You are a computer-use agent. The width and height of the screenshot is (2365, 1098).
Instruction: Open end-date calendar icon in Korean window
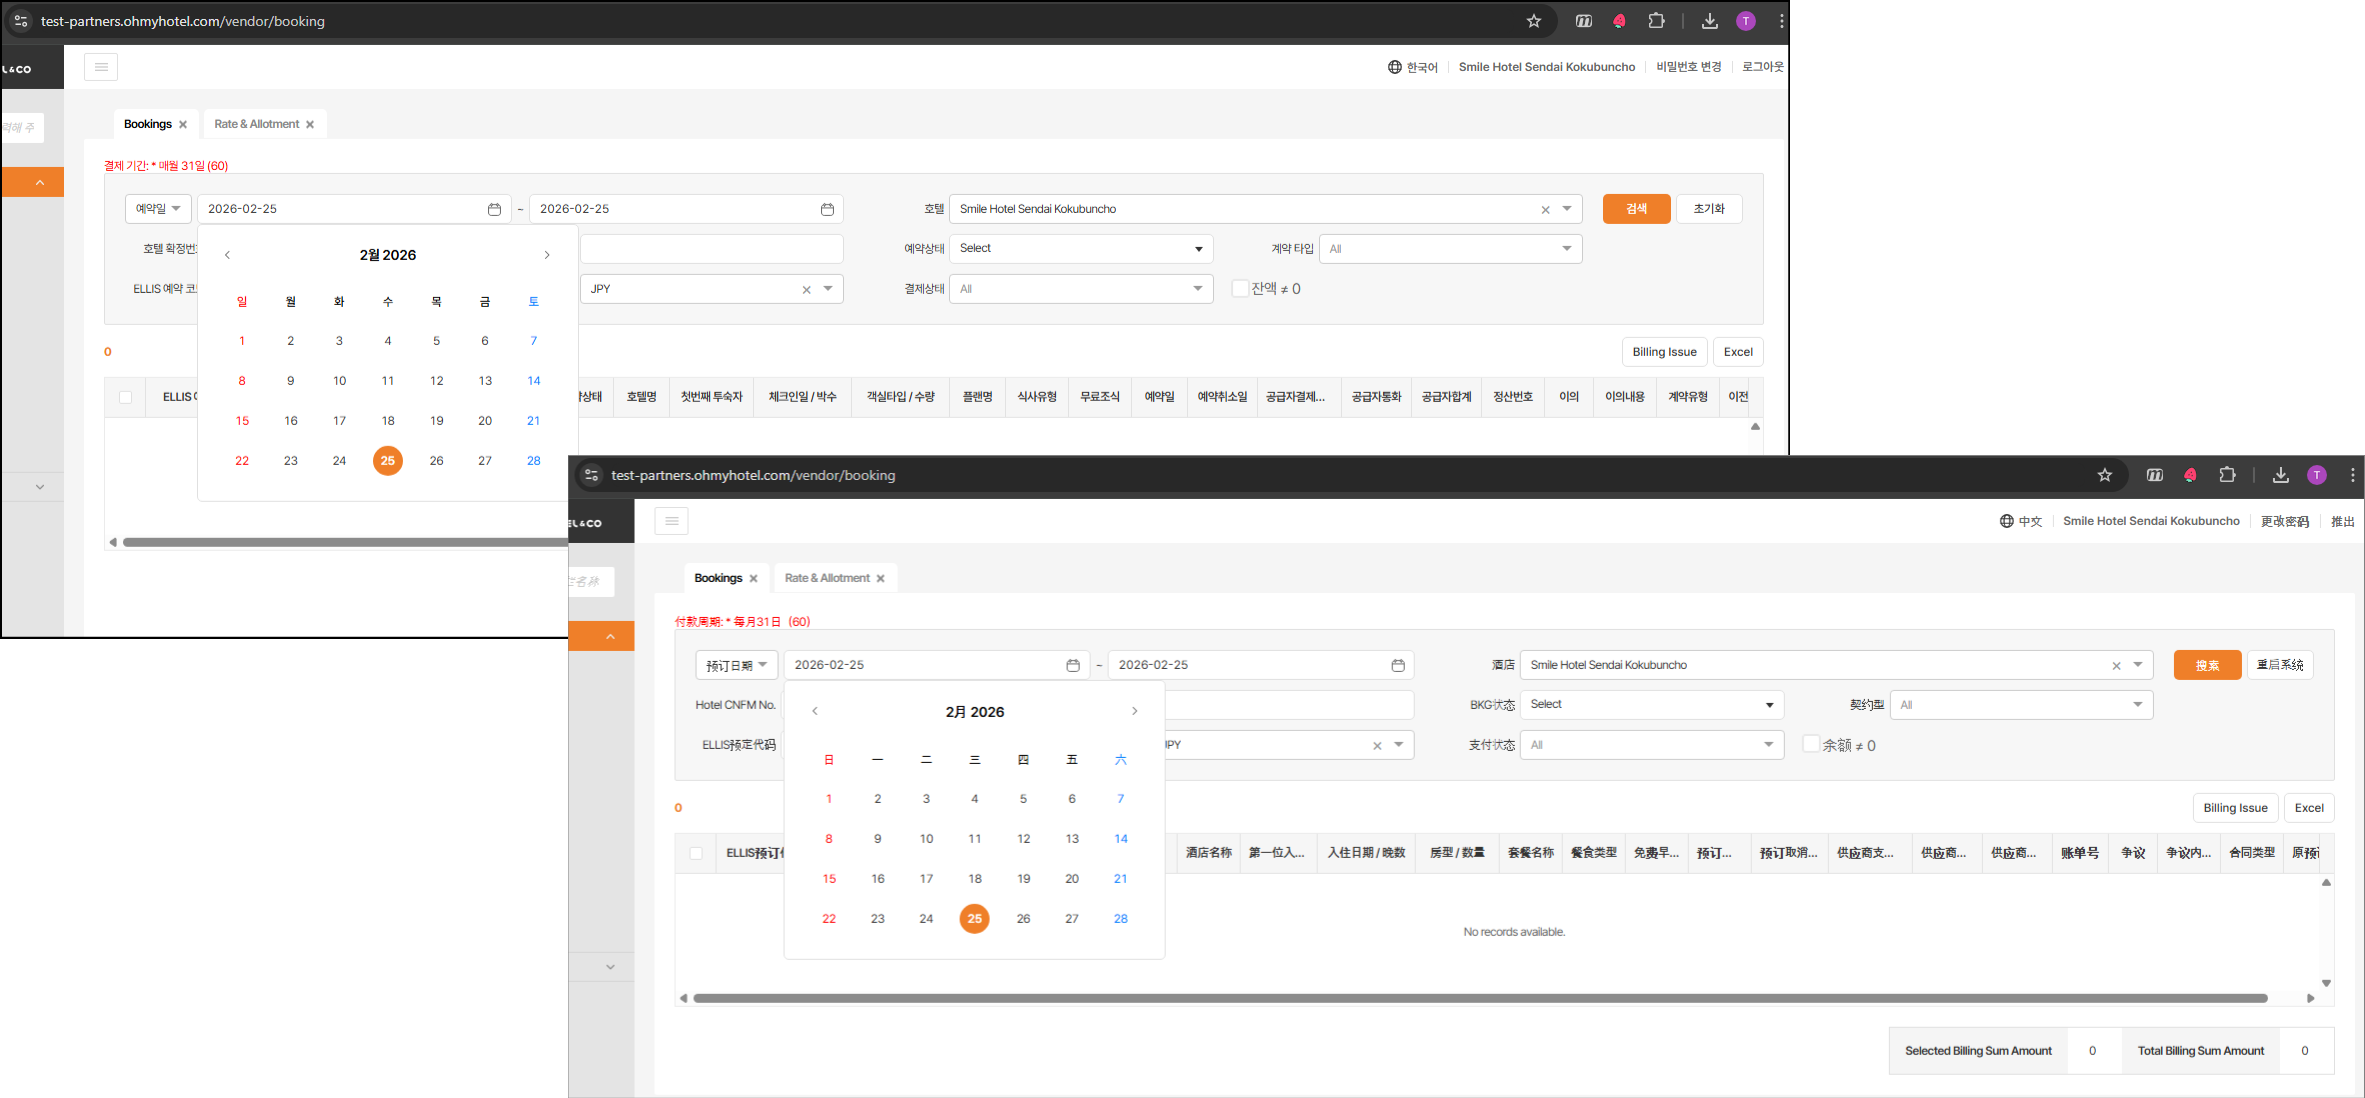(827, 209)
